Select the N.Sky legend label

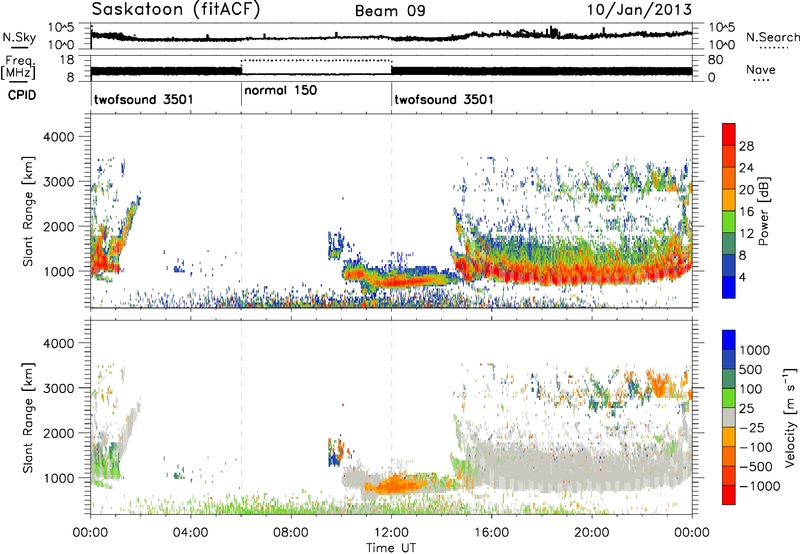[x=19, y=37]
